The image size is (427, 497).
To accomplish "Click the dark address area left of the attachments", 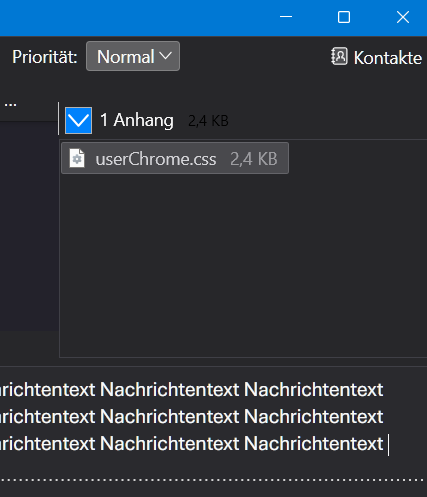I will click(29, 227).
